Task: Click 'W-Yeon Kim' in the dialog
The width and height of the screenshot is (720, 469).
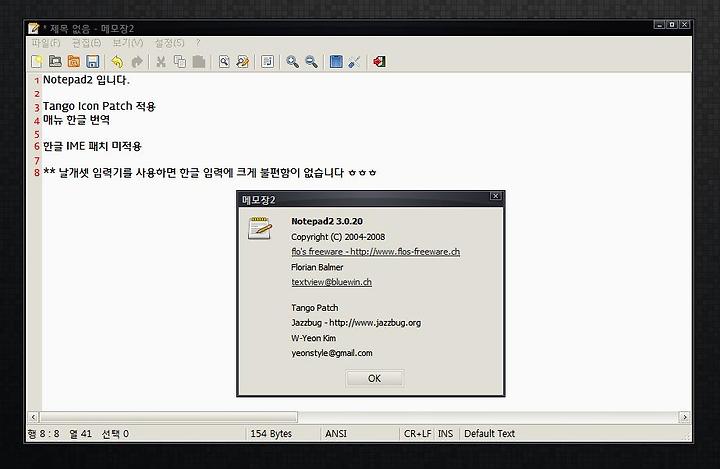Action: [x=313, y=338]
